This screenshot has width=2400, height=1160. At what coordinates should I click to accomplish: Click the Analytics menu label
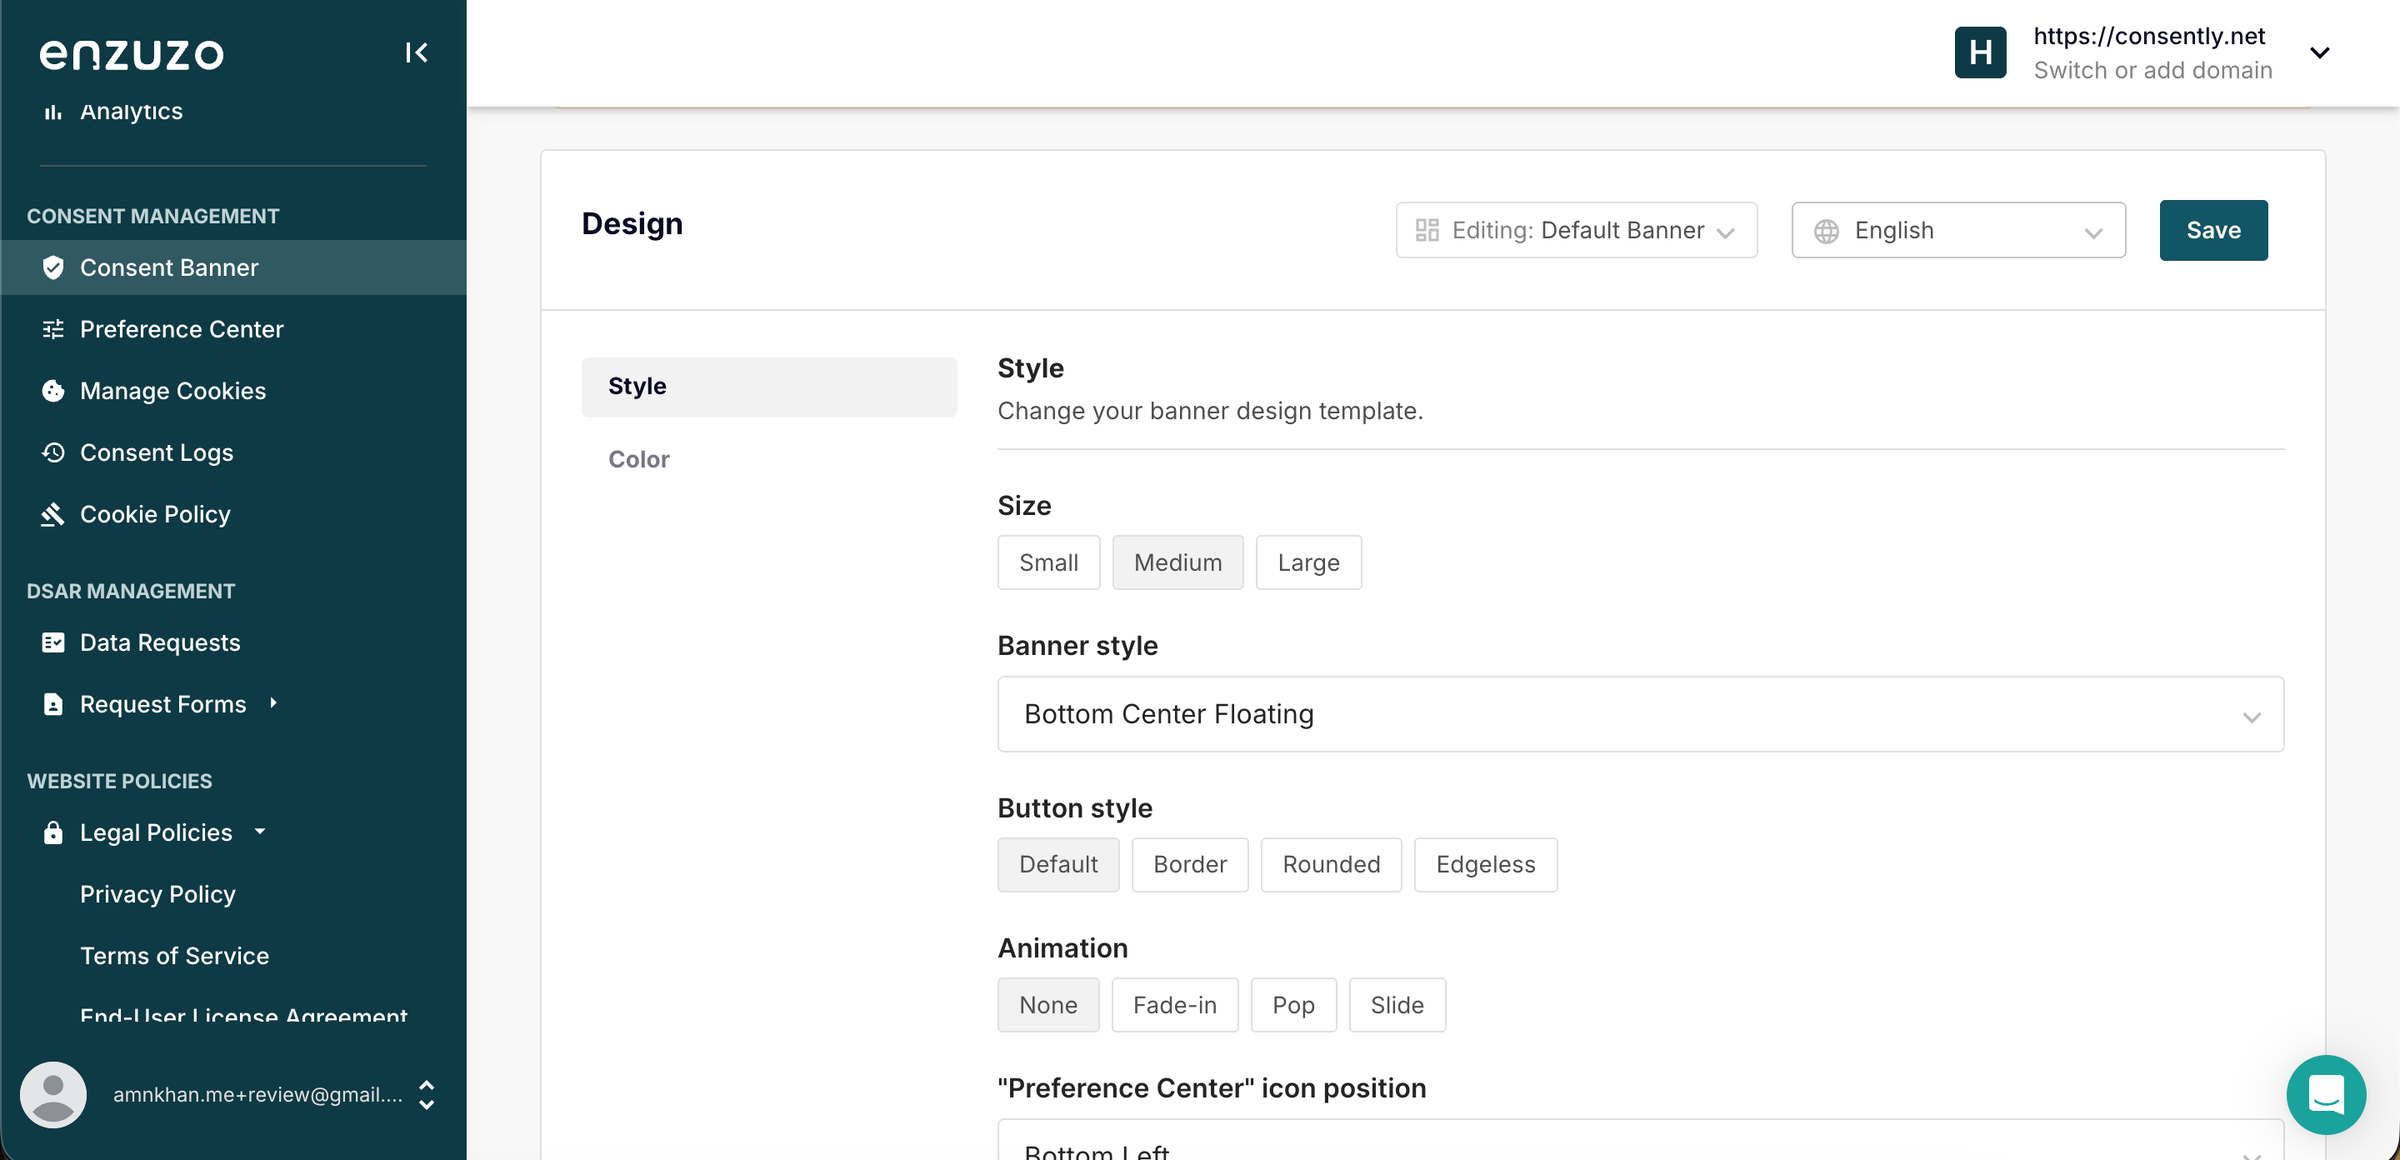[x=131, y=112]
